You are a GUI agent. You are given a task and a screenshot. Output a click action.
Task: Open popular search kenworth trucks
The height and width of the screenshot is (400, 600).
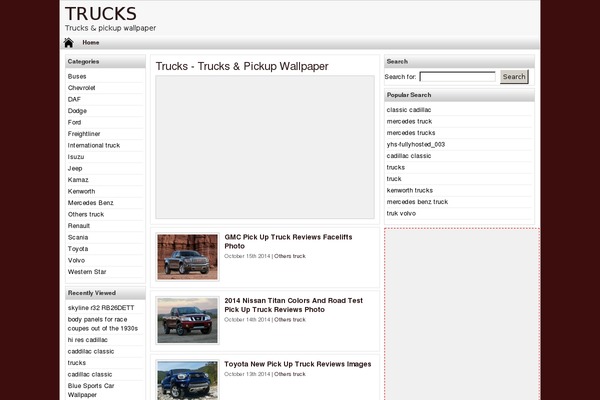pos(409,190)
